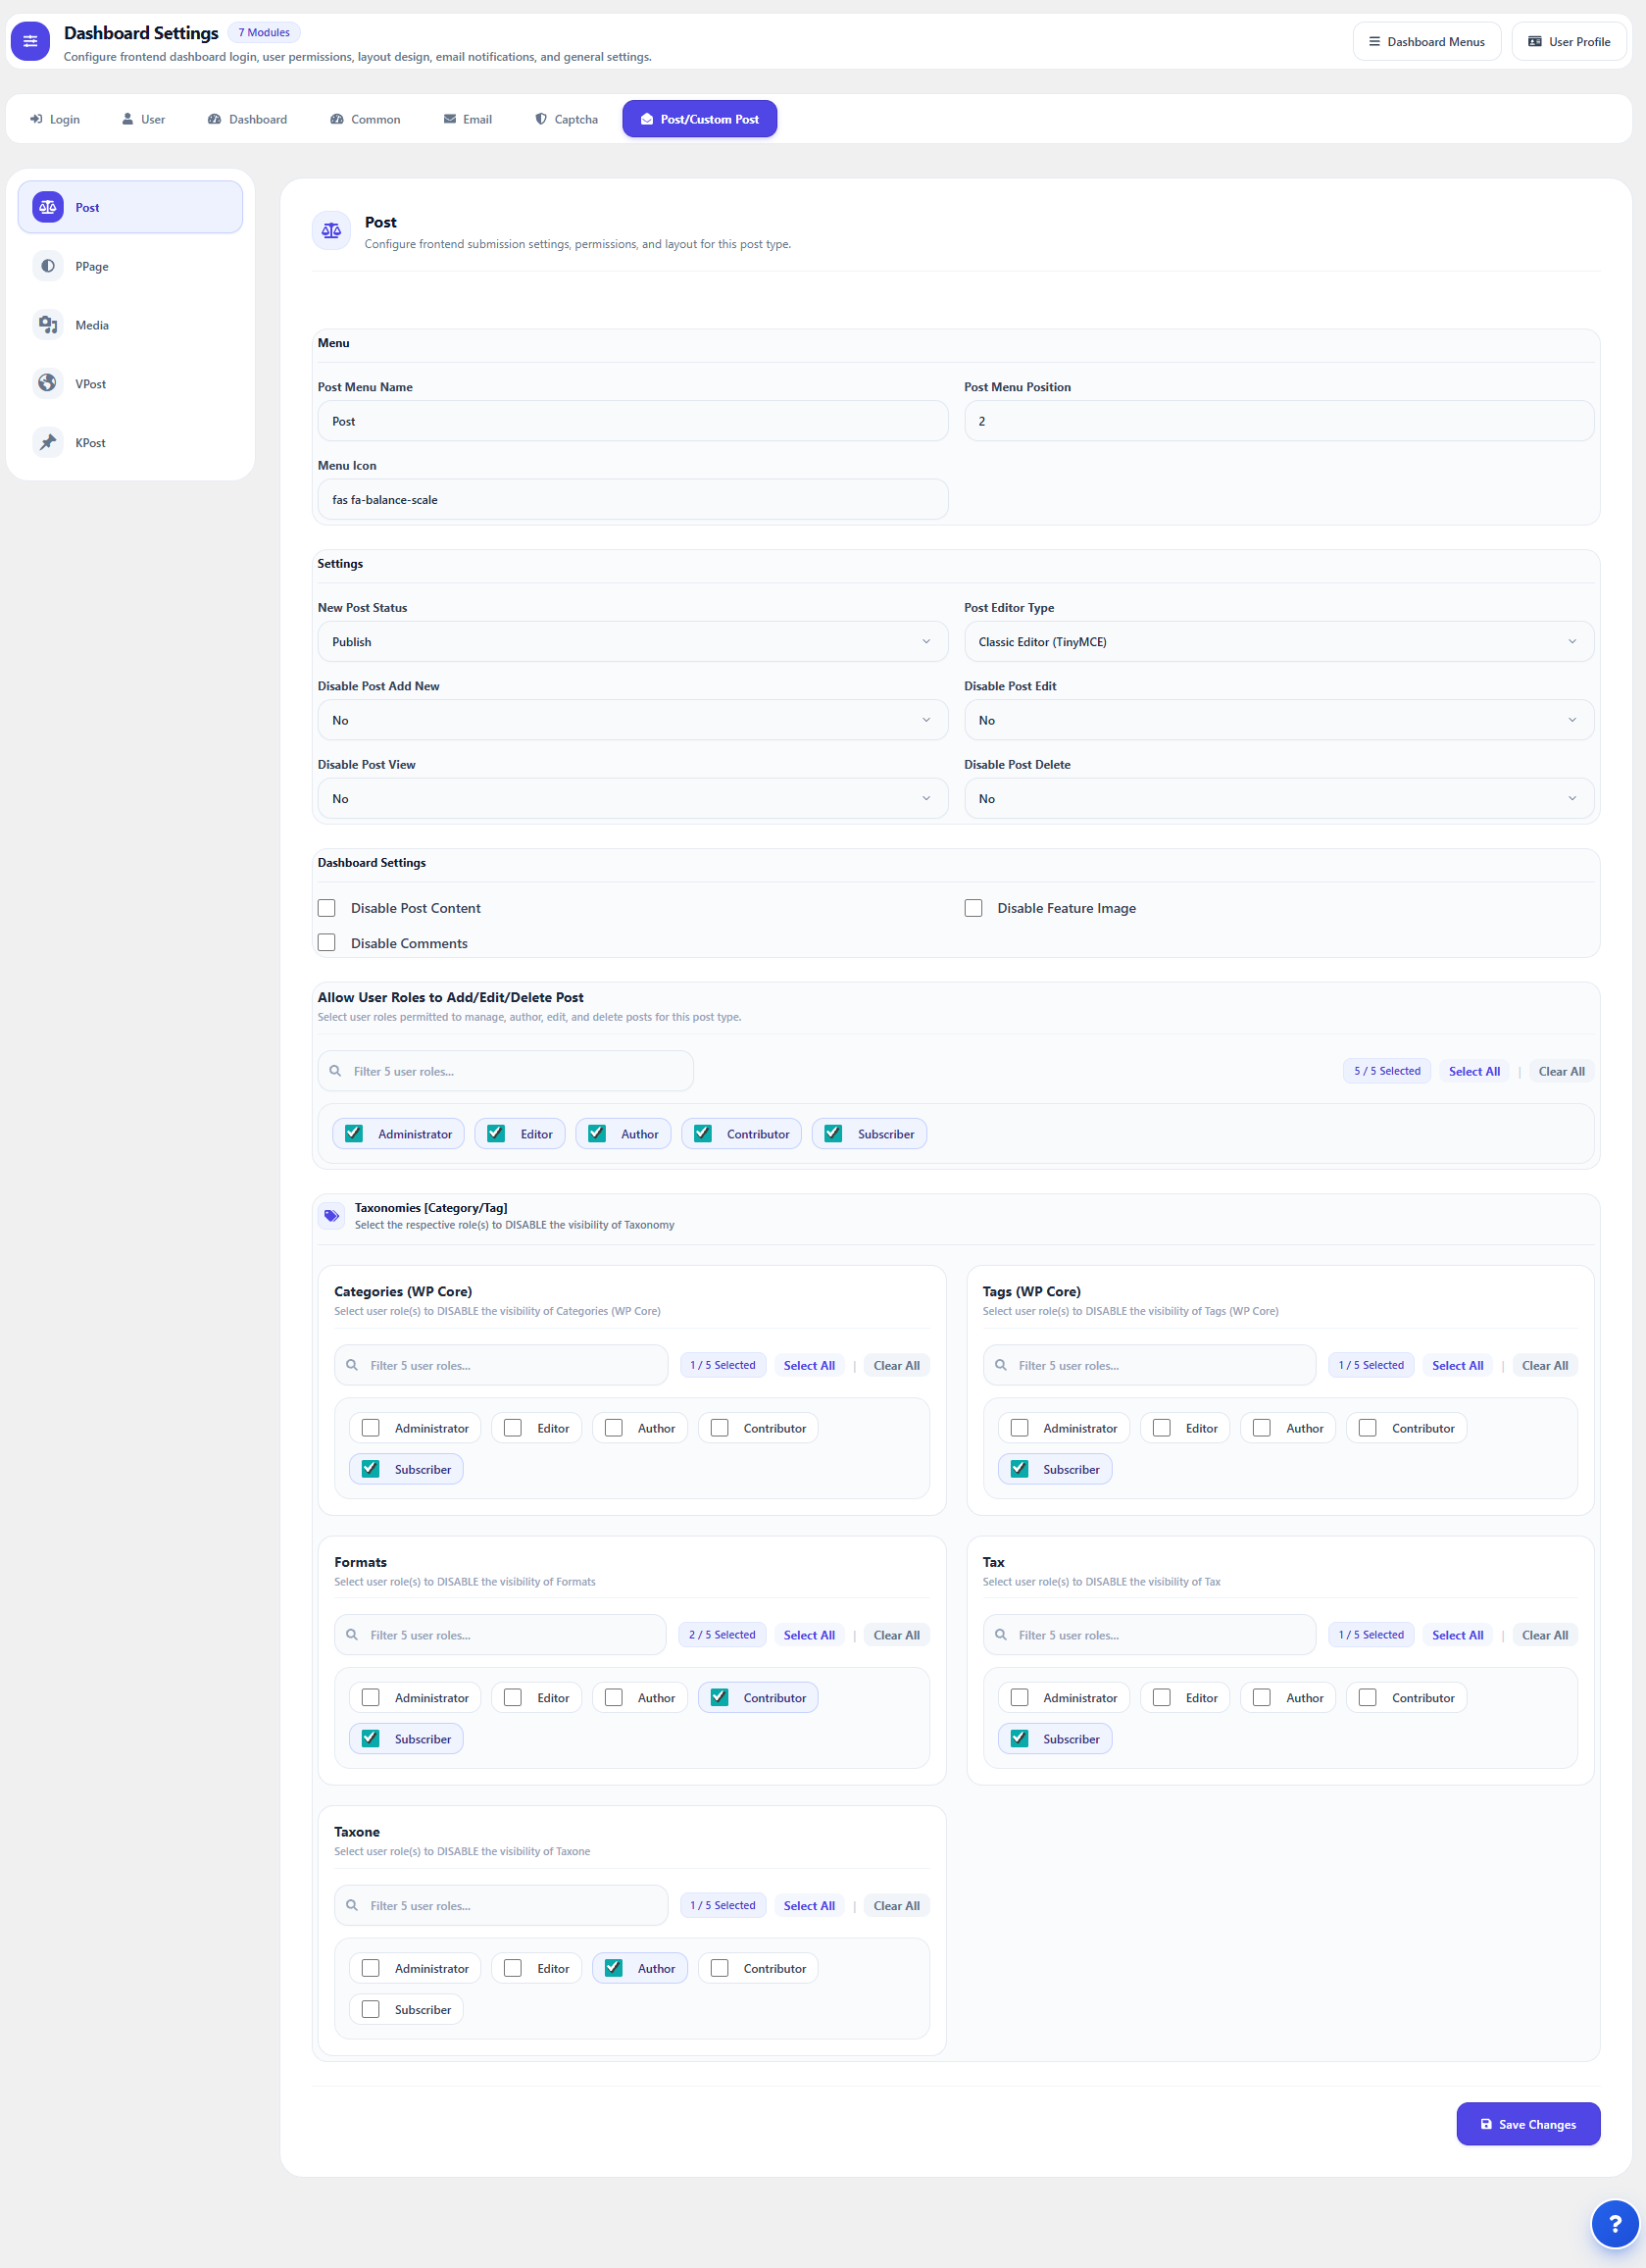Focus the Menu Icon input field

pyautogui.click(x=632, y=499)
